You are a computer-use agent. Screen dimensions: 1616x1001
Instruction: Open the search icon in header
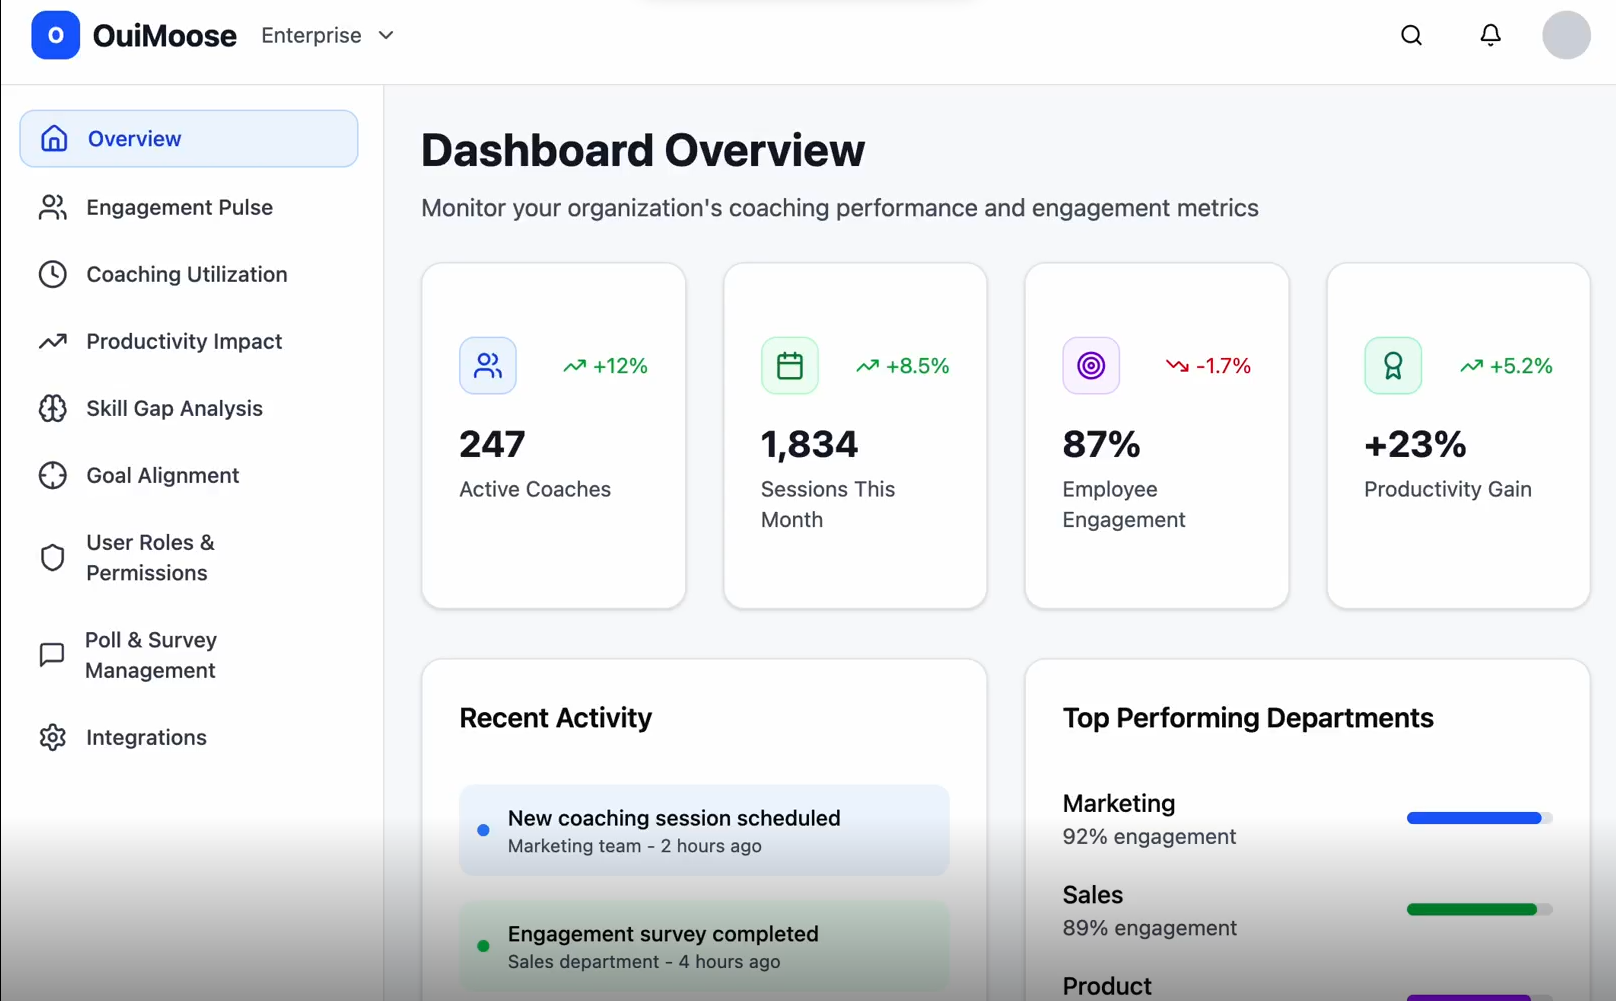(1411, 36)
